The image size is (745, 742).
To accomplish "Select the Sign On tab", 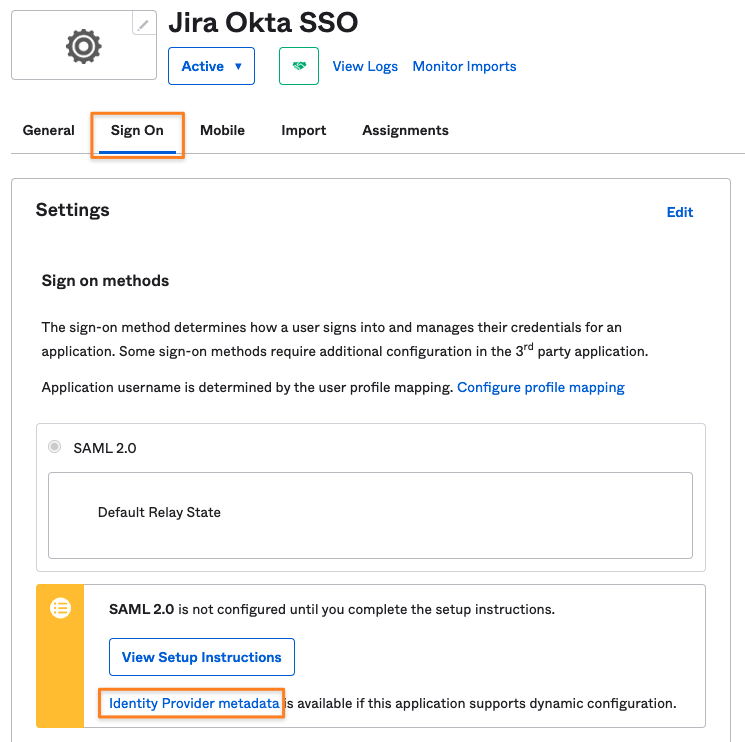I will coord(137,130).
